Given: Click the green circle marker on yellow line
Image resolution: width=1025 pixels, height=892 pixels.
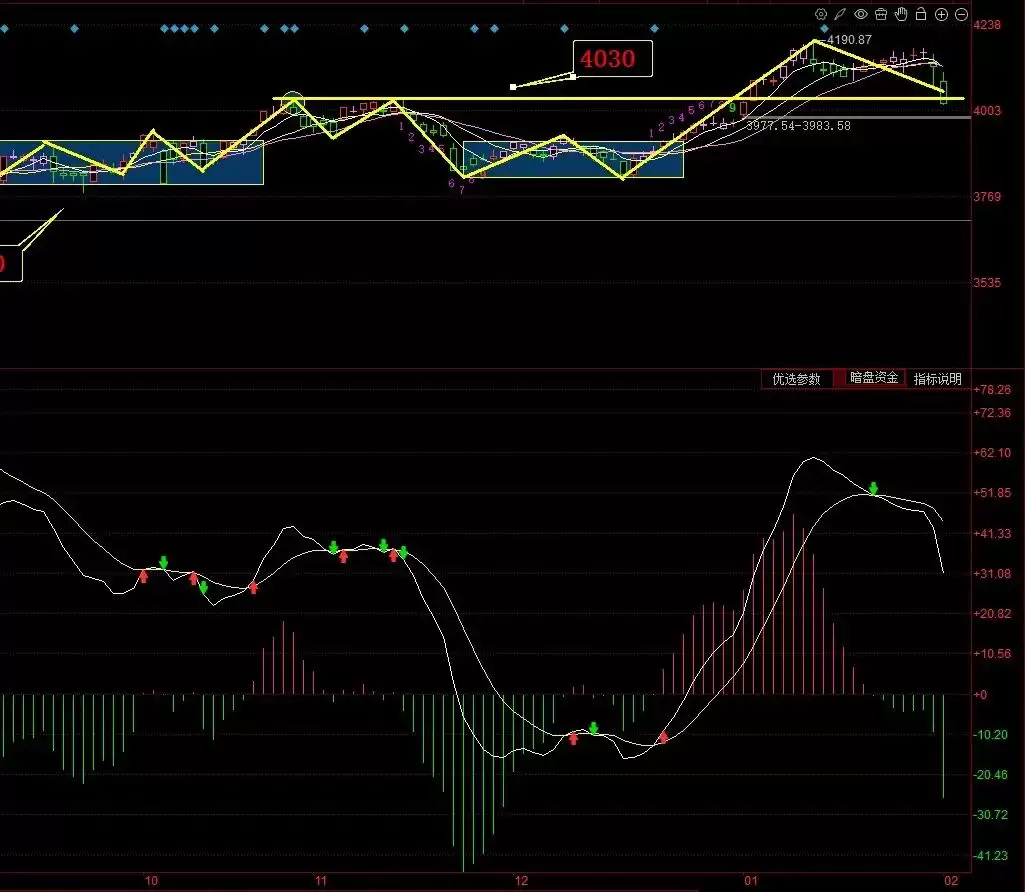Looking at the screenshot, I should coord(292,101).
